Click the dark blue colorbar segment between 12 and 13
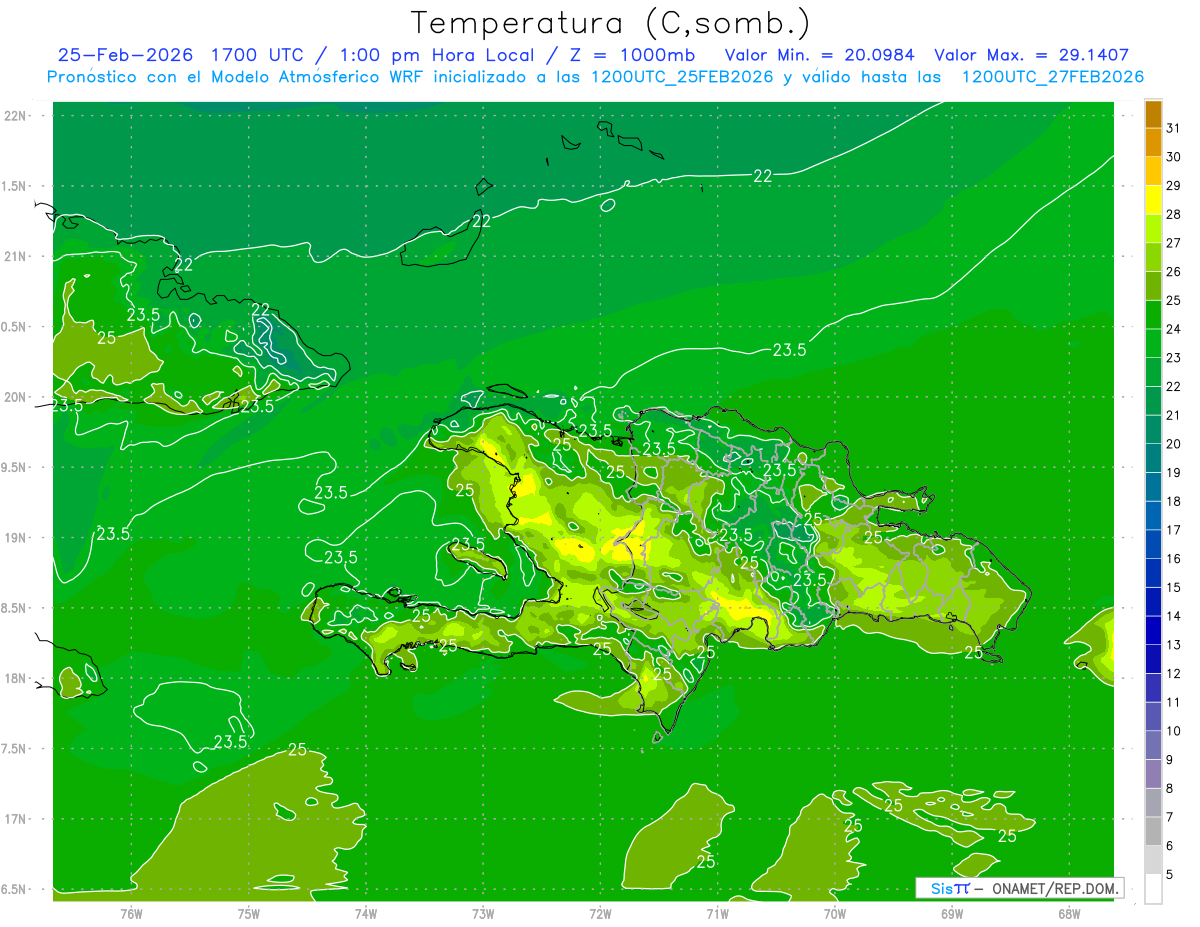Screen dimensions: 1200x927 point(1153,659)
